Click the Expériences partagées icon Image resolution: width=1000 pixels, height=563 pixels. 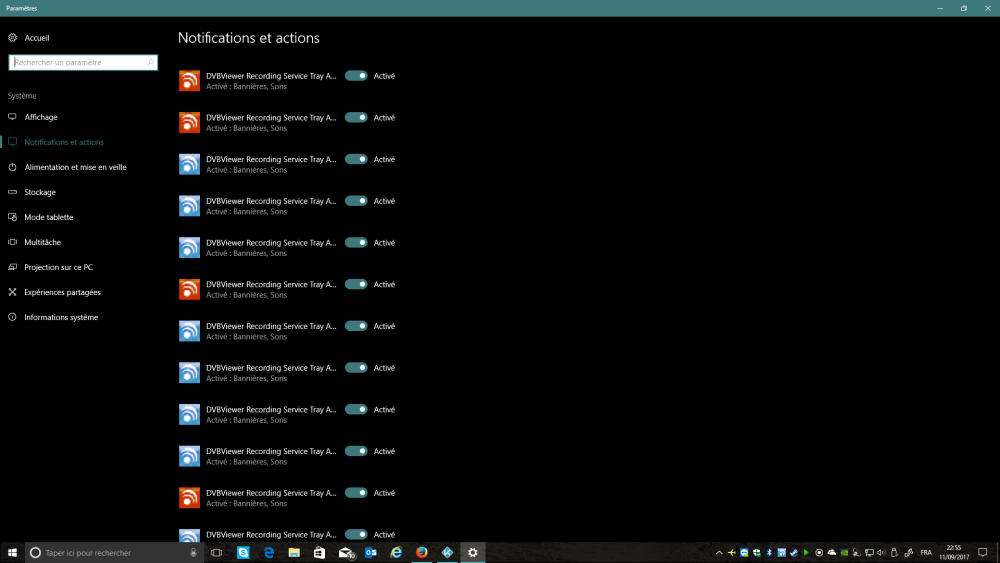pos(12,292)
